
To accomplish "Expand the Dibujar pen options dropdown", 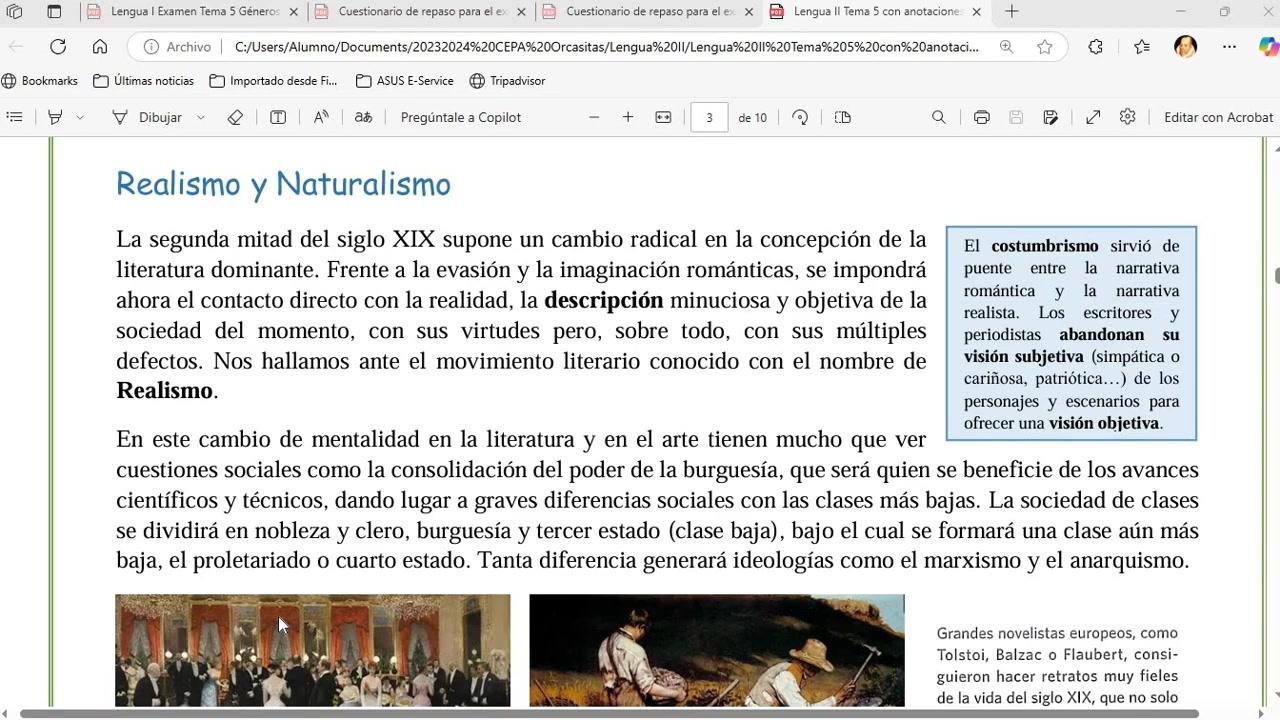I will 201,117.
